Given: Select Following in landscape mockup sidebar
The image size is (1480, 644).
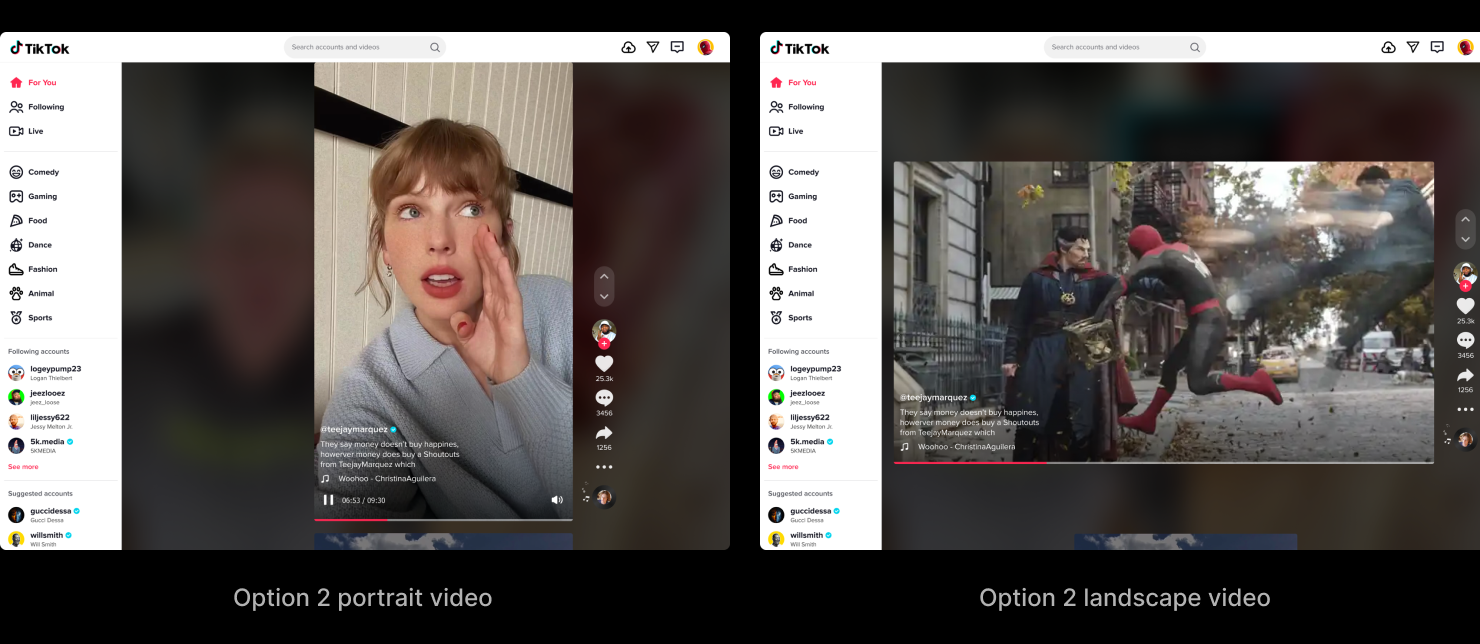Looking at the screenshot, I should [797, 107].
